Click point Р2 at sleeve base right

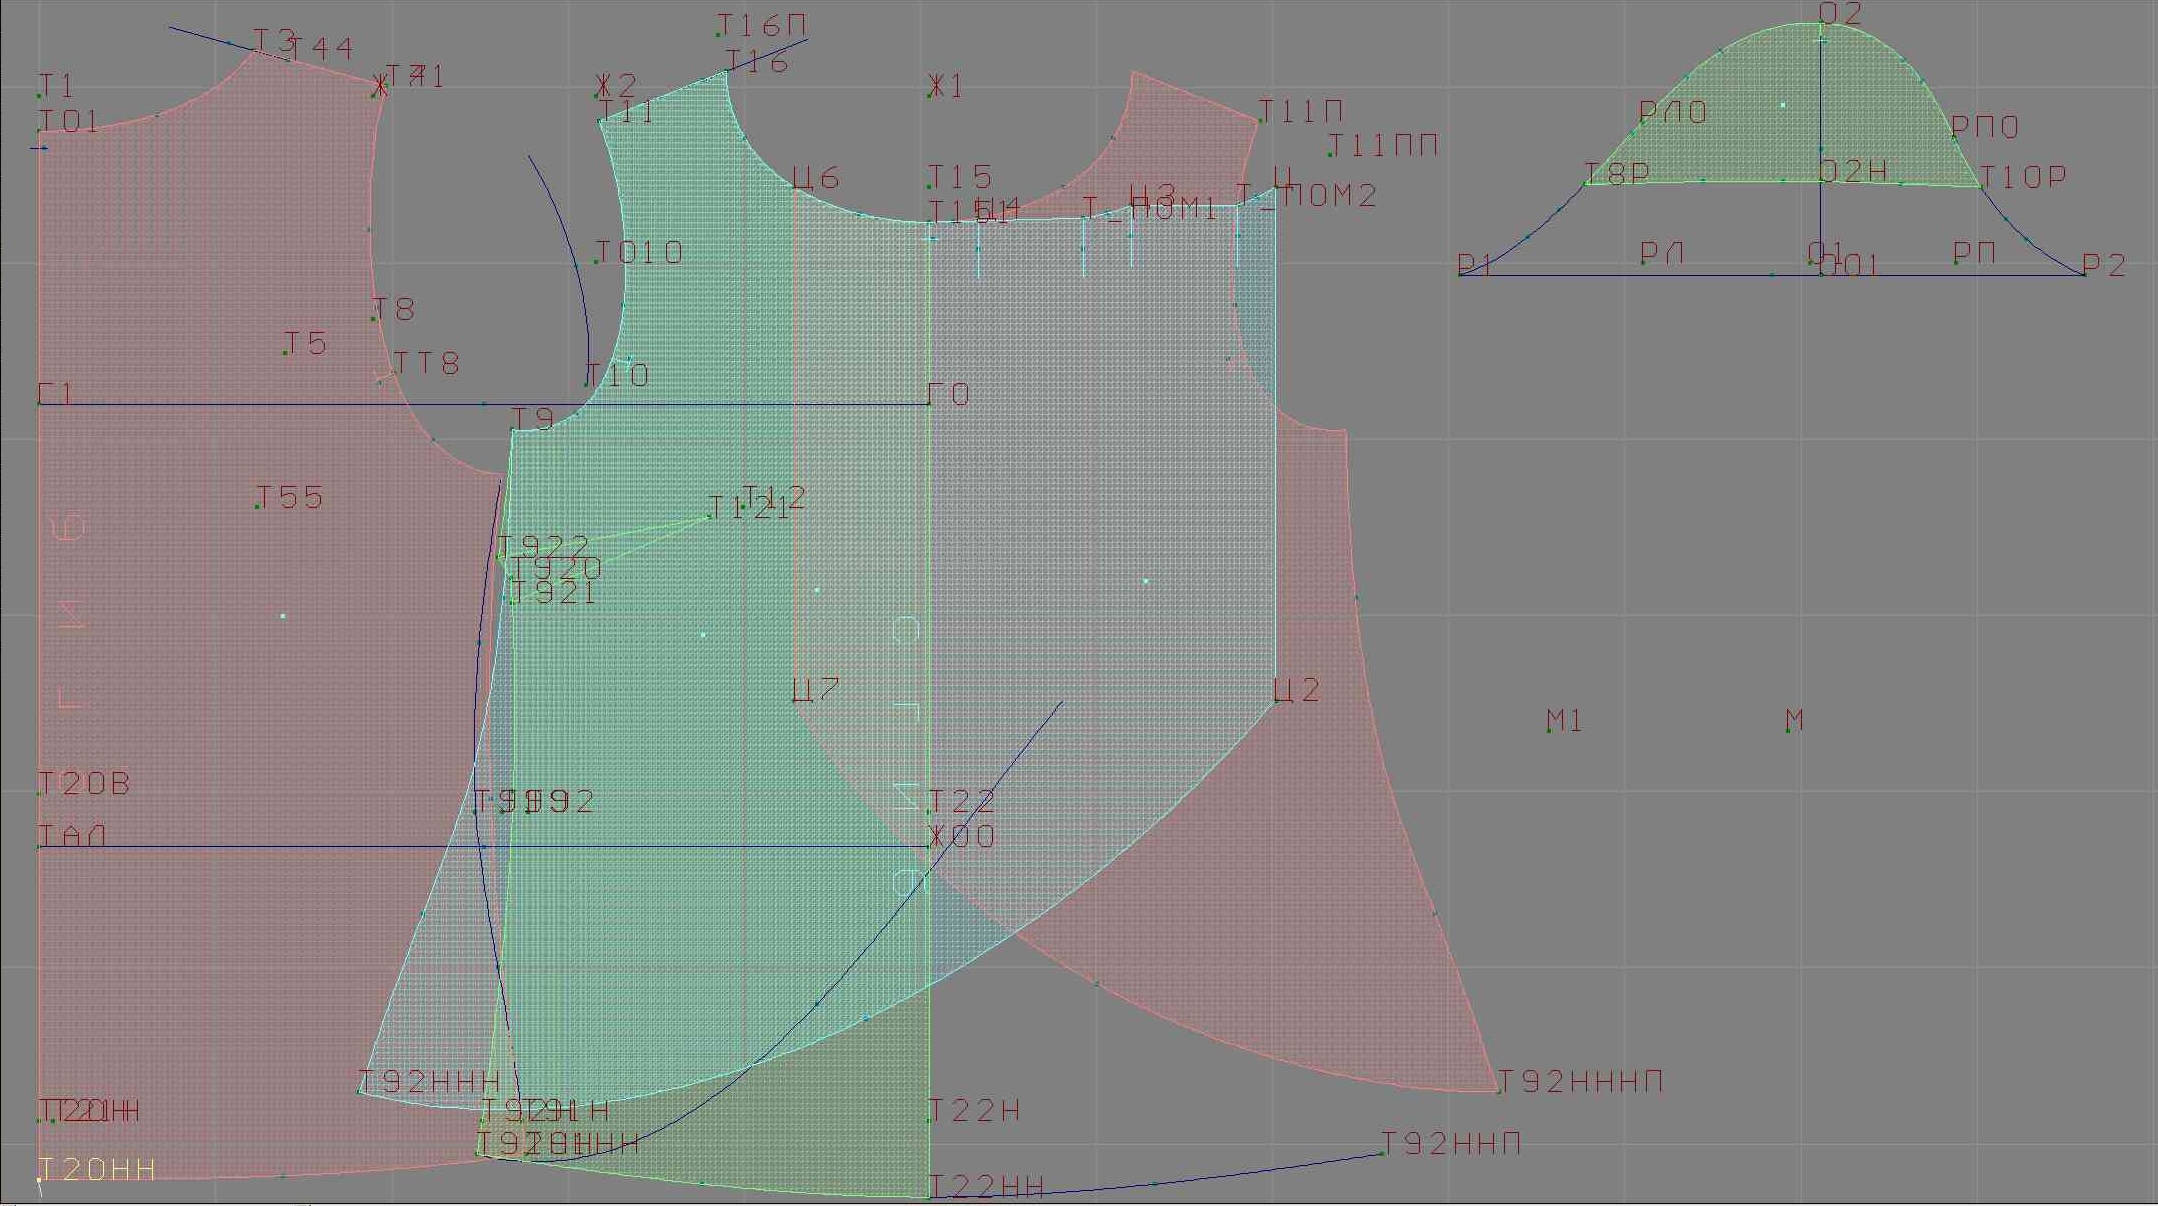2084,274
